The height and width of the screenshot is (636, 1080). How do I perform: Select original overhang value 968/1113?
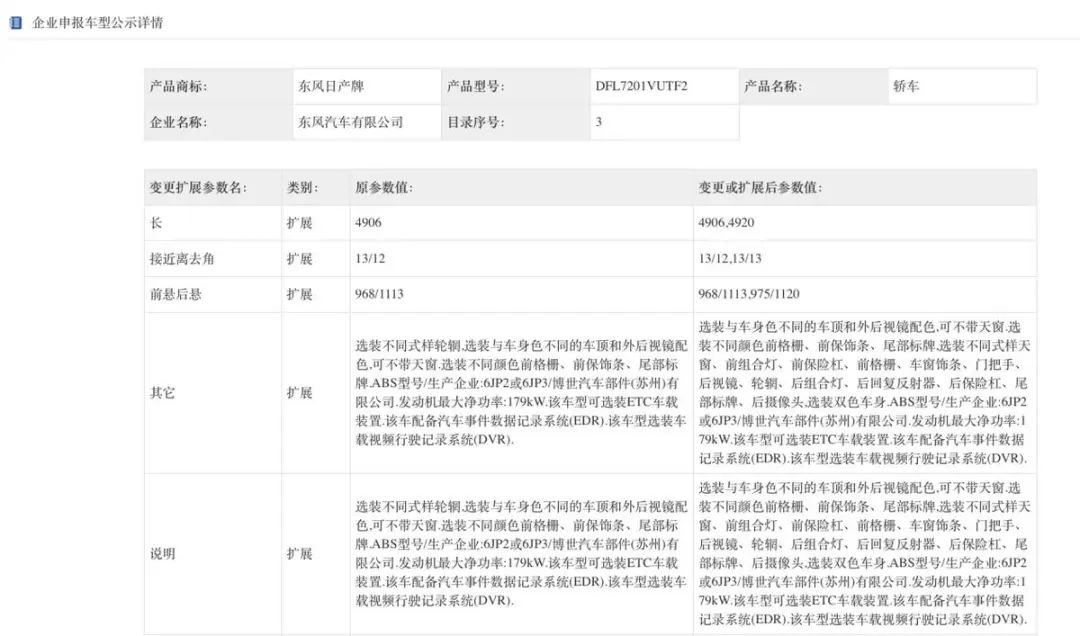(380, 294)
